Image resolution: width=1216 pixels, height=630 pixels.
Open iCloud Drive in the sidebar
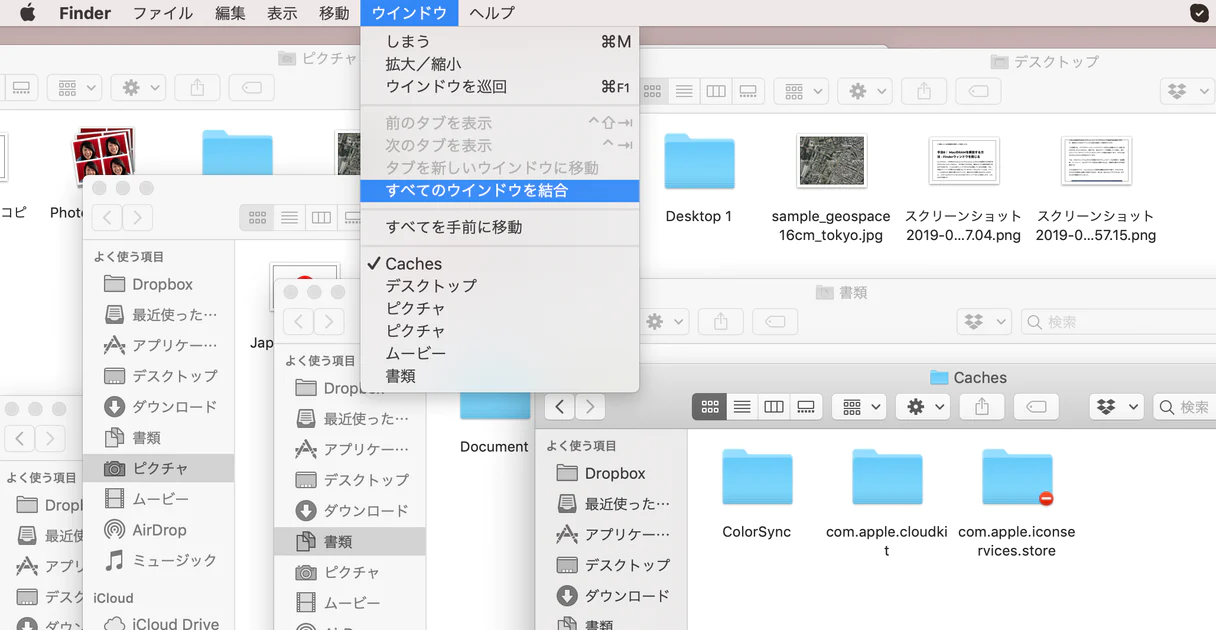pyautogui.click(x=161, y=623)
